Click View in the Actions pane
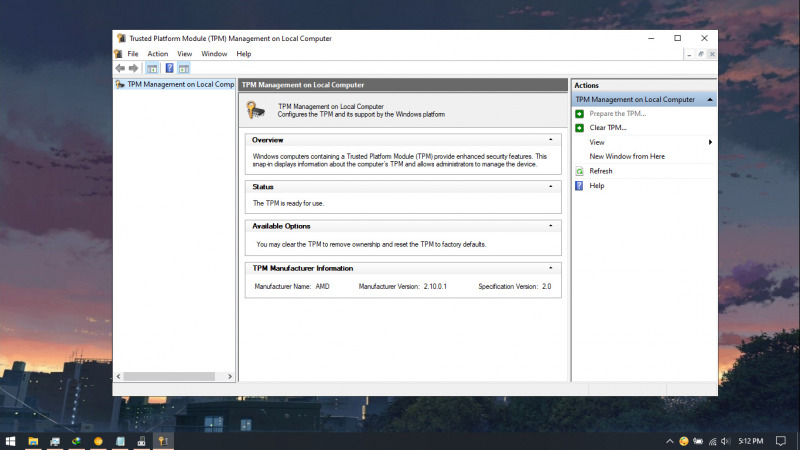 point(596,142)
